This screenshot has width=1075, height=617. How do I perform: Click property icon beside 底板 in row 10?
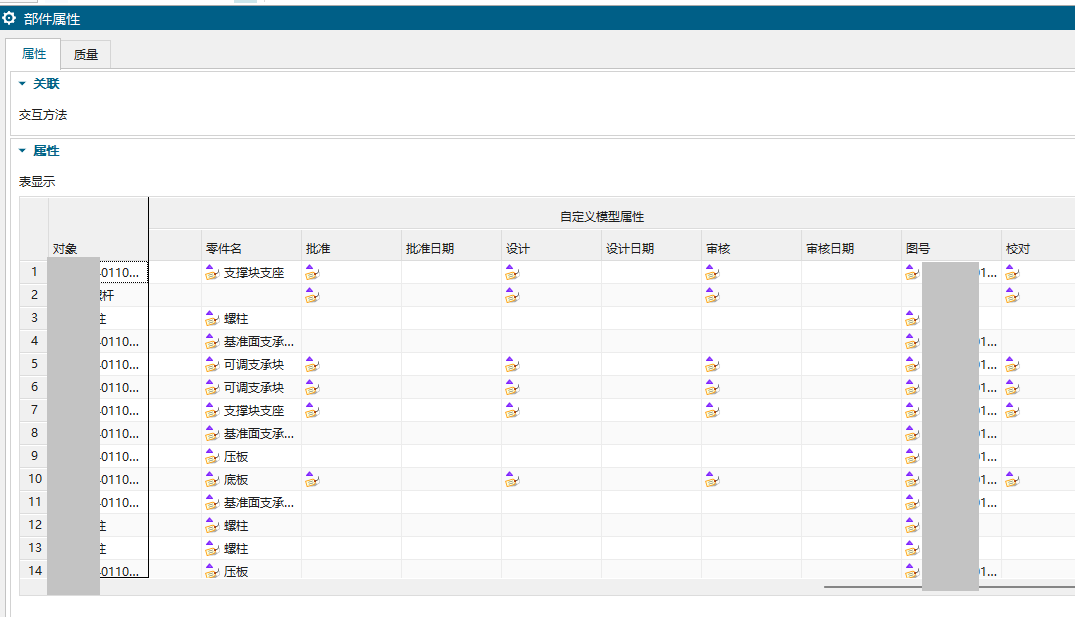(212, 480)
